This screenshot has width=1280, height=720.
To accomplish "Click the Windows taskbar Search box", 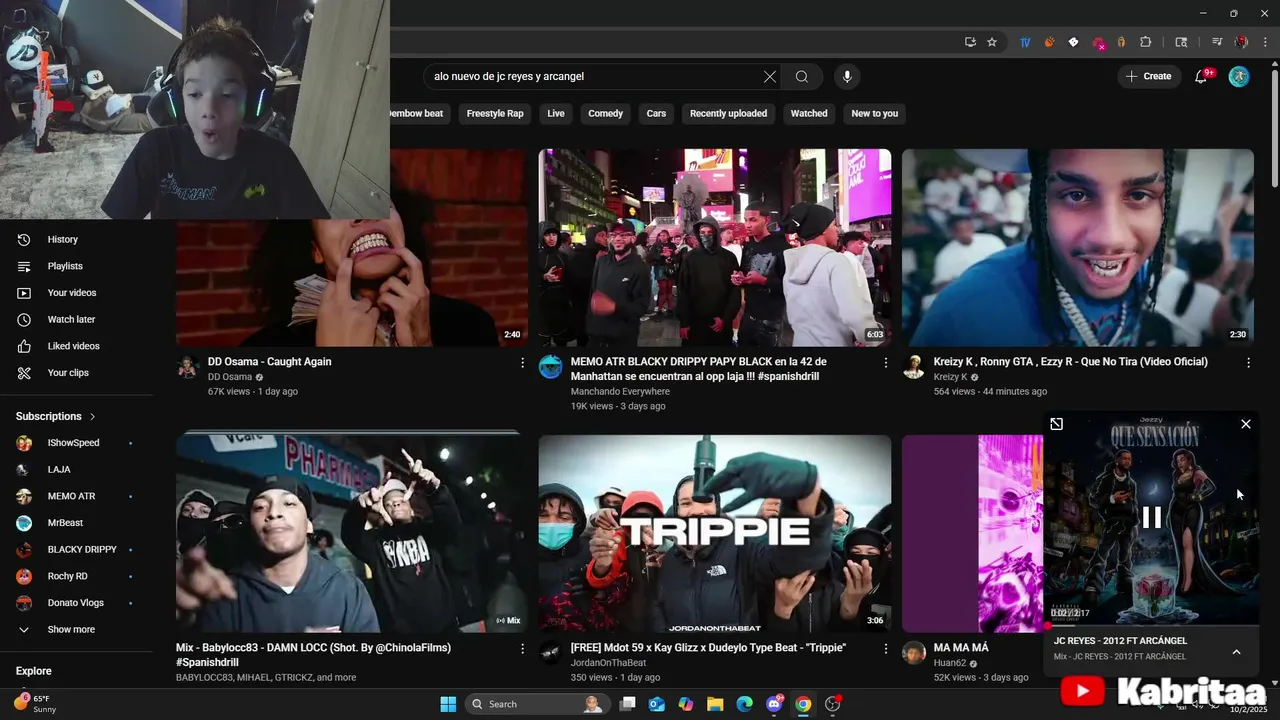I will [x=538, y=704].
